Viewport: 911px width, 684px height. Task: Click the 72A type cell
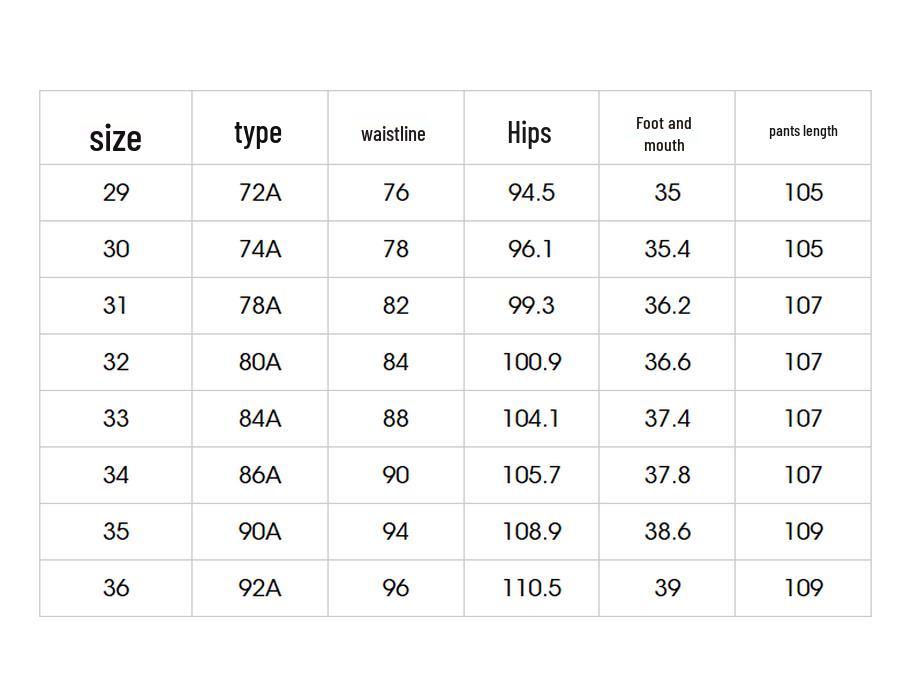(x=260, y=192)
